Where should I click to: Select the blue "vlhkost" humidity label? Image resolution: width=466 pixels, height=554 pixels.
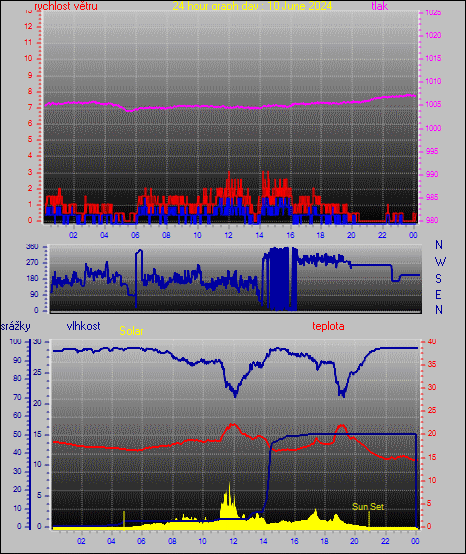(x=83, y=326)
